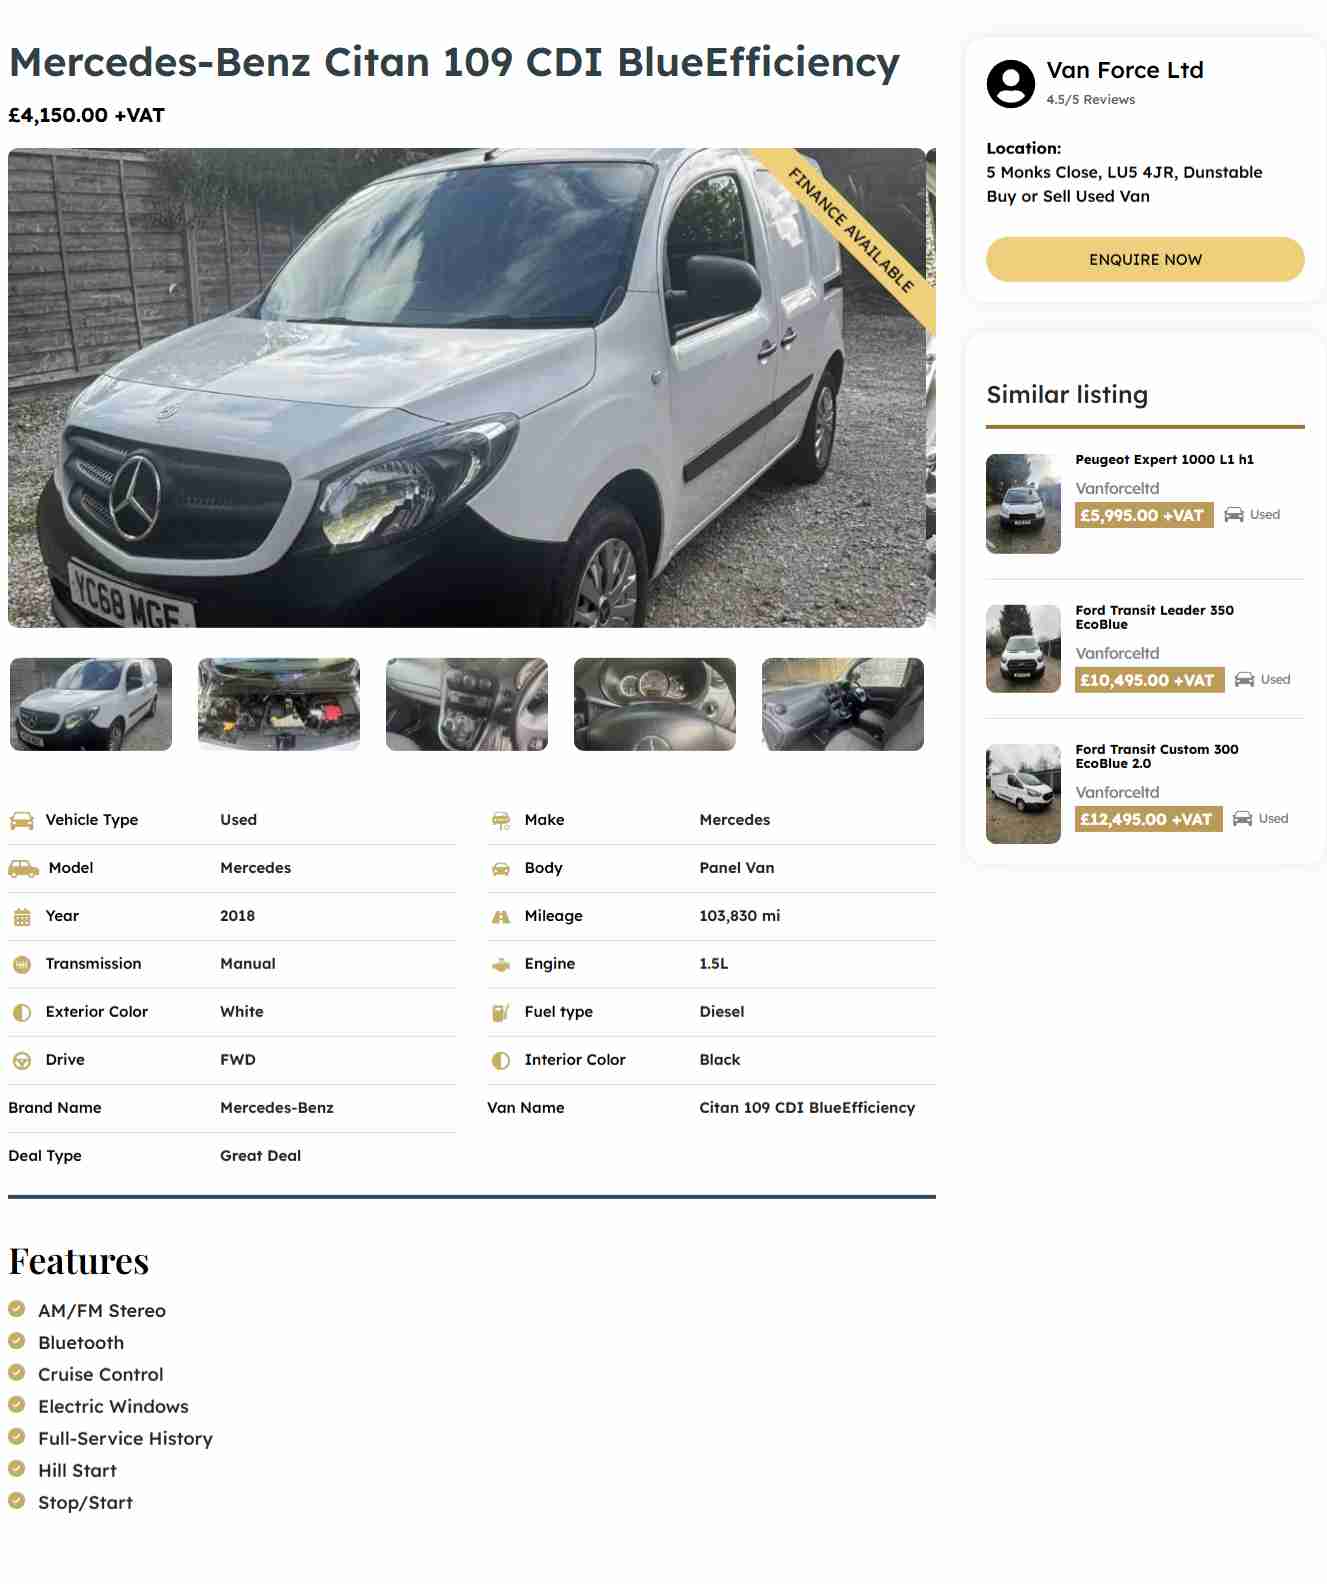This screenshot has height=1584, width=1327.
Task: Click the ENQUIRE NOW button
Action: pos(1145,259)
